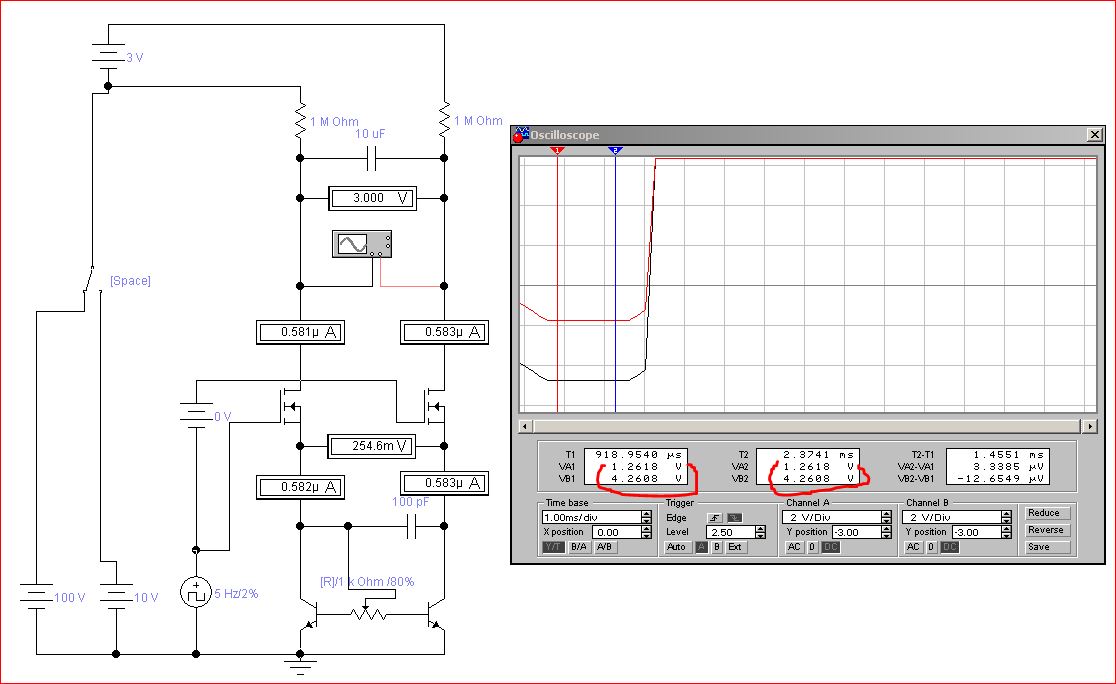The width and height of the screenshot is (1116, 684).
Task: Click the 1 k Ohm potentiometer symbol
Action: pyautogui.click(x=366, y=611)
